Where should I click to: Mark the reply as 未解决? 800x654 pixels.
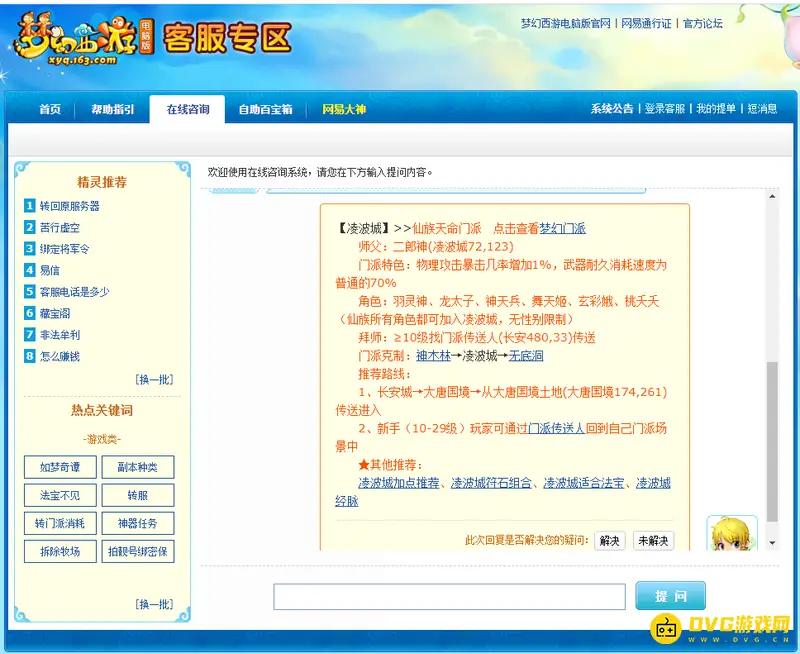pos(653,541)
